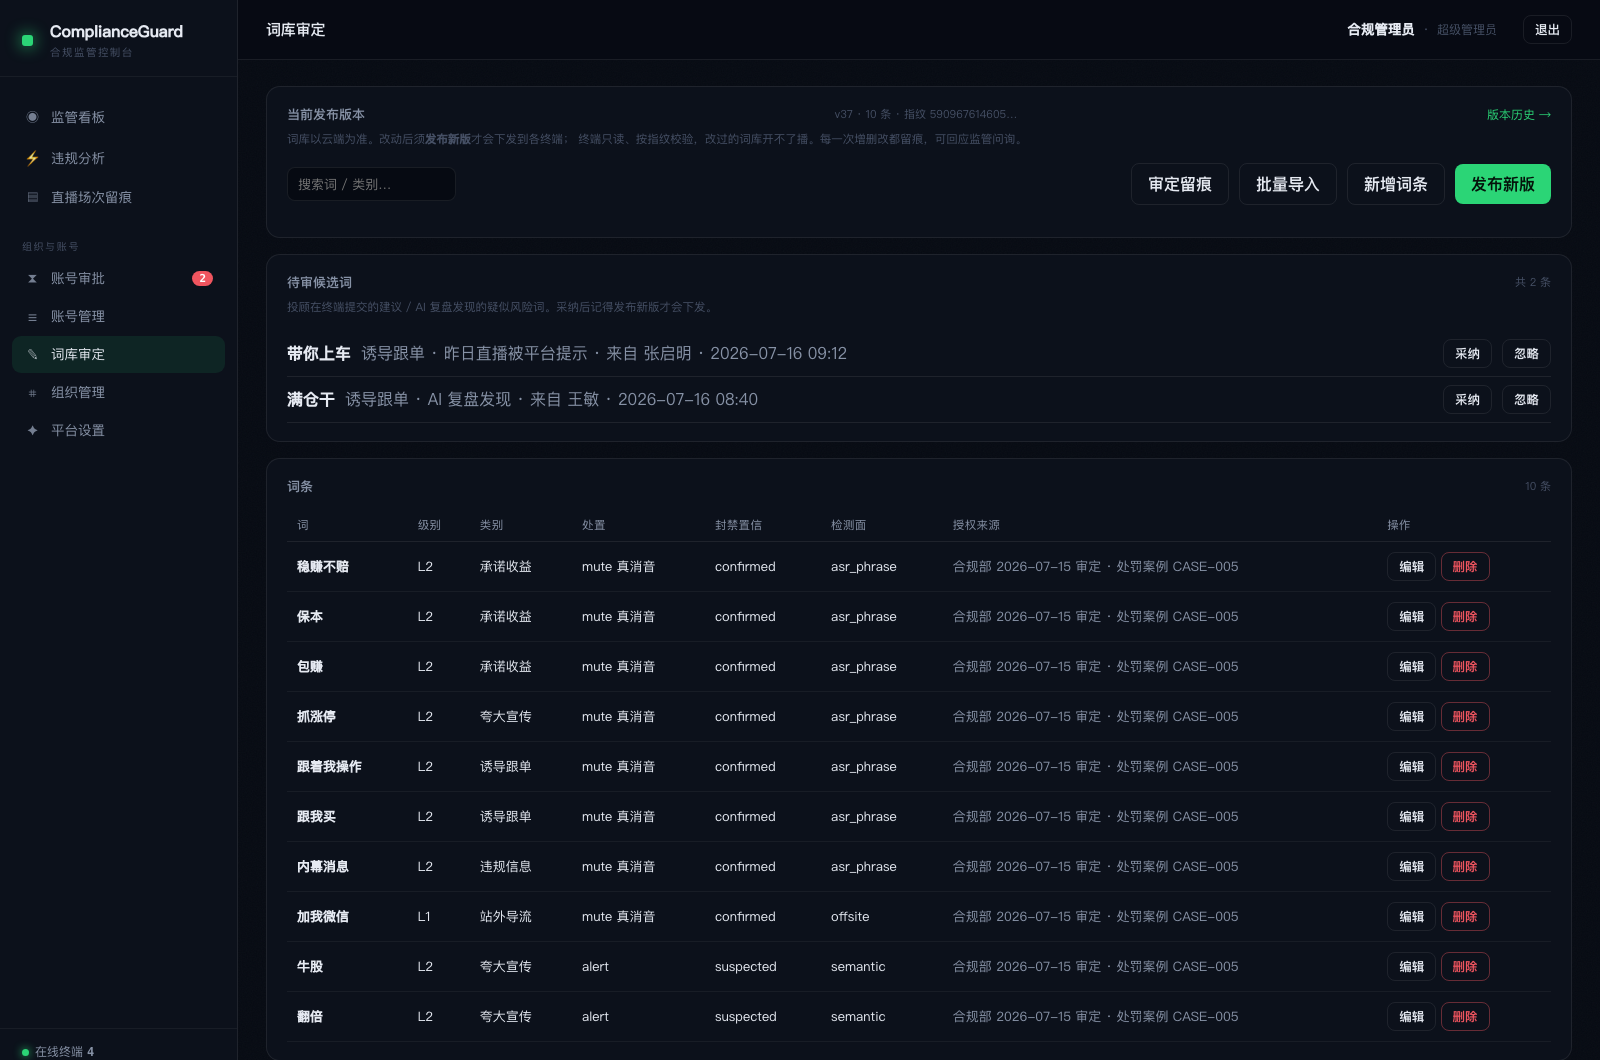Edit the 翻倍 entry

point(1411,1016)
